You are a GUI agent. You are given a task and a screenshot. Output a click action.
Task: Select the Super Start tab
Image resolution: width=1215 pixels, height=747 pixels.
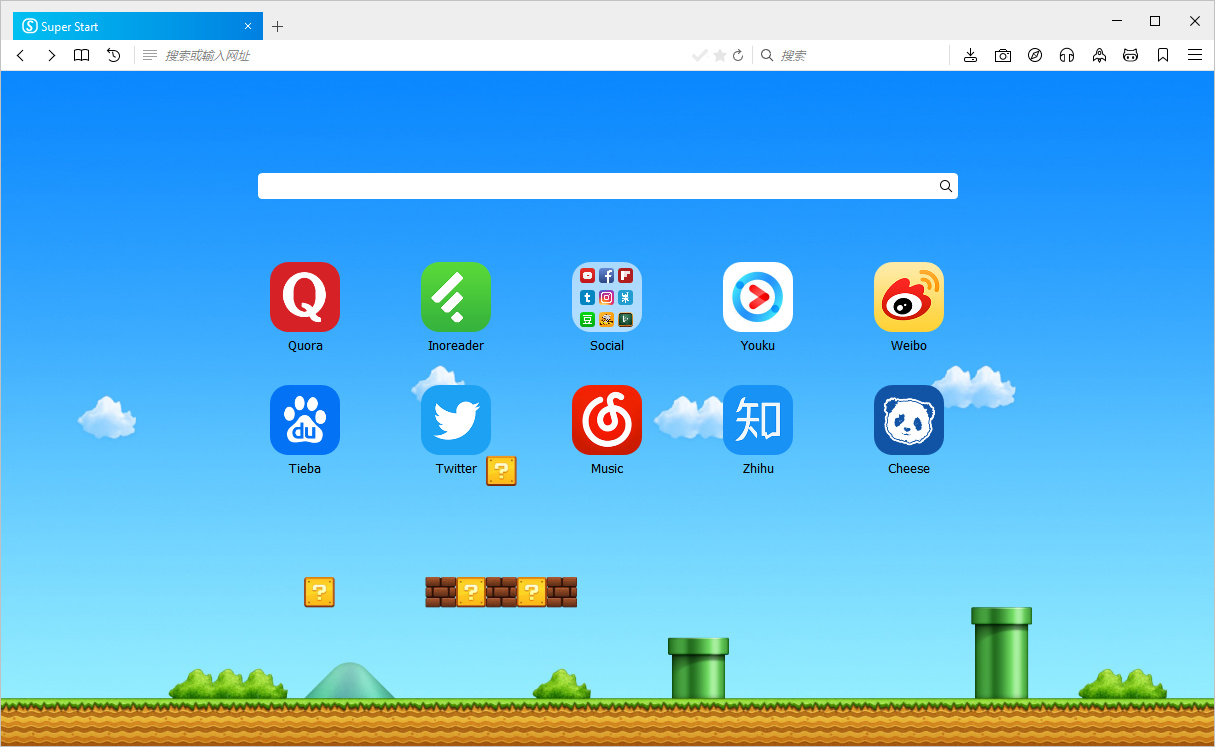137,26
